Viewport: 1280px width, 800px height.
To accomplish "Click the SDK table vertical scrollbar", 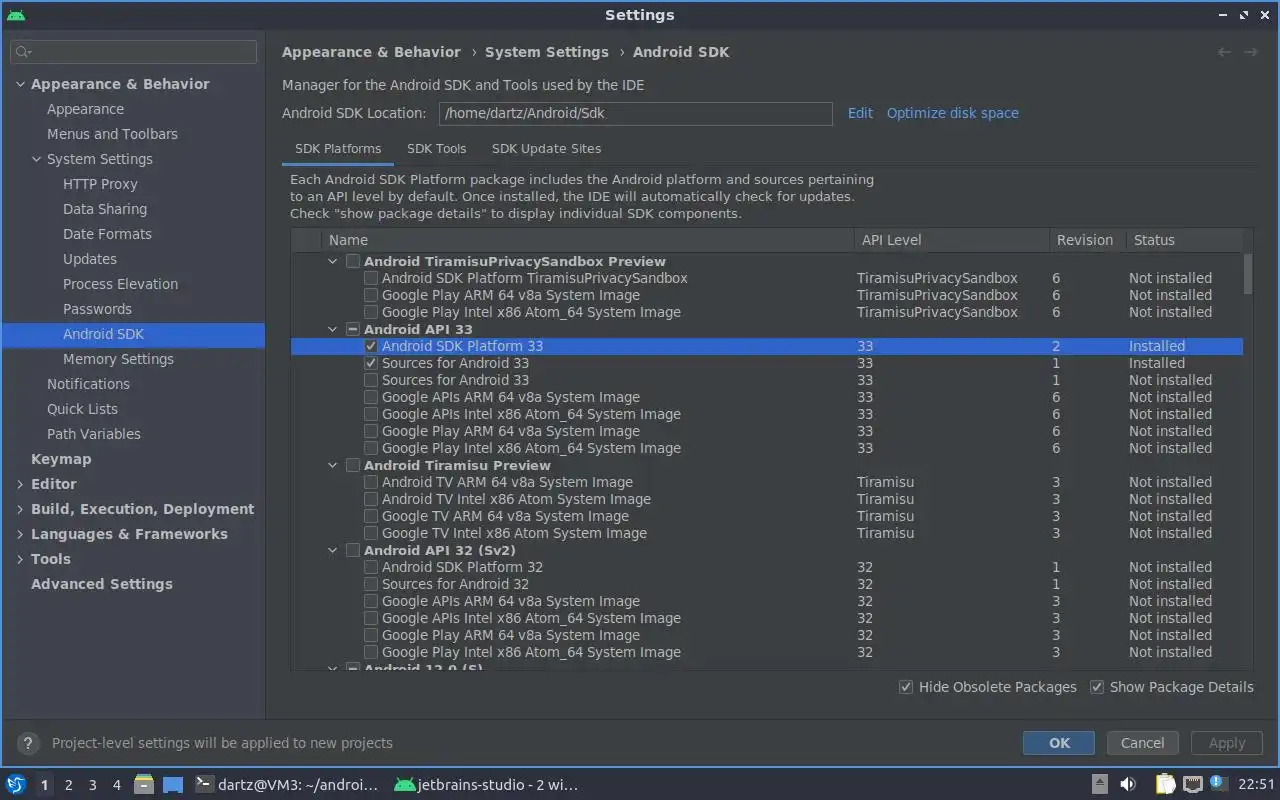I will pos(1247,273).
